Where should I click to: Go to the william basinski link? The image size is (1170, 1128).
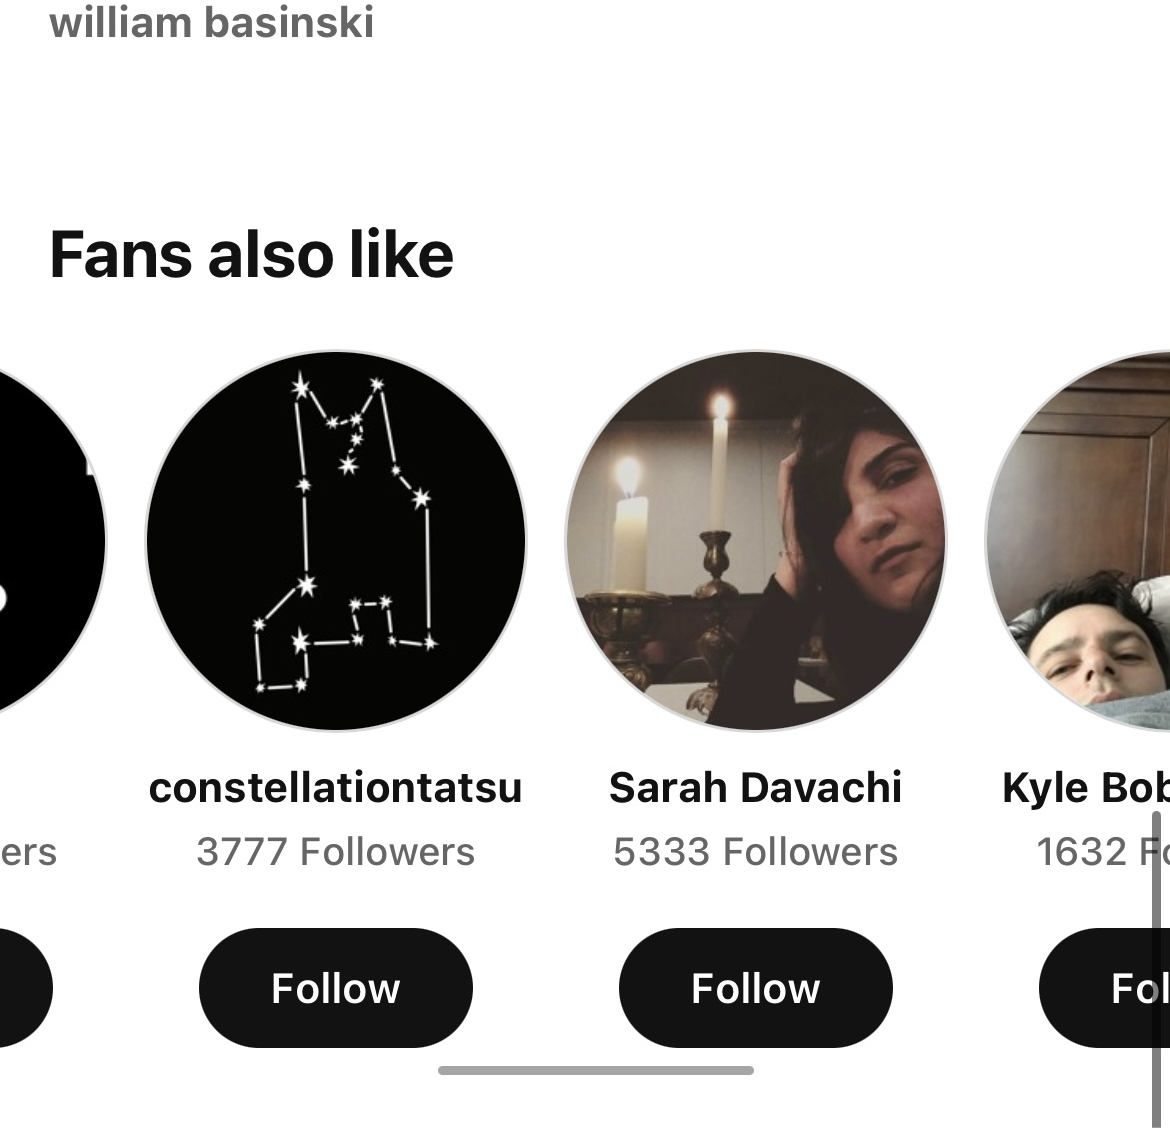click(212, 22)
